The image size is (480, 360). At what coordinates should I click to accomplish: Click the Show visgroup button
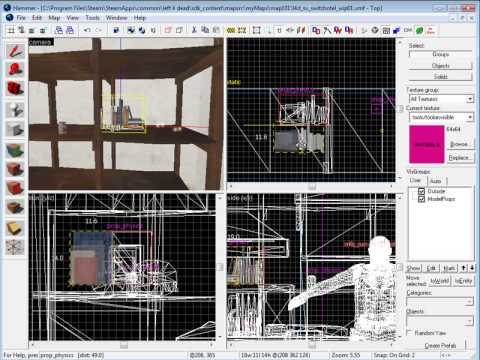(414, 268)
